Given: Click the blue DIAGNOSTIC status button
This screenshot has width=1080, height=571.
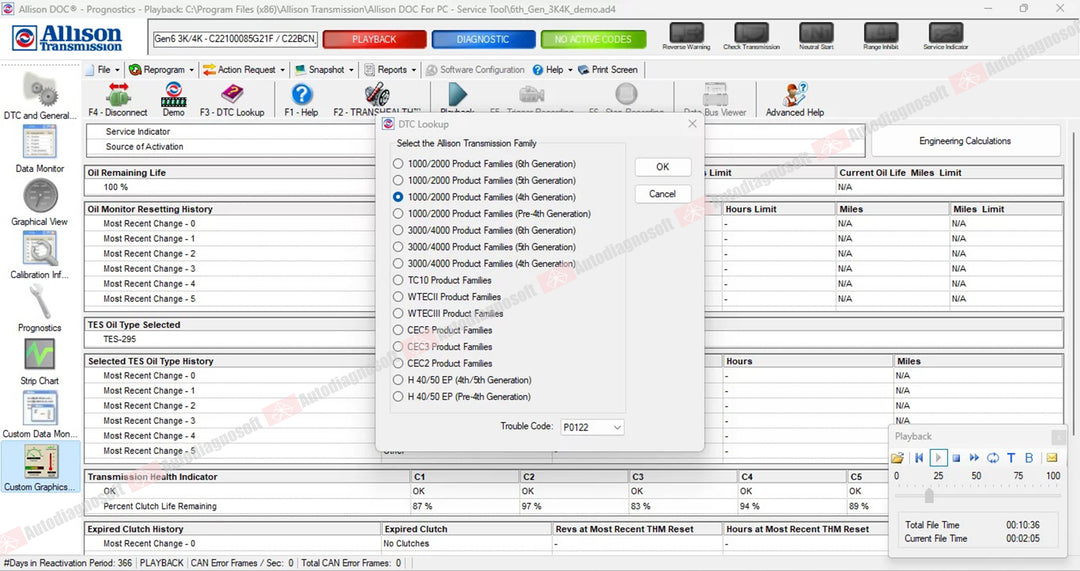Looking at the screenshot, I should click(484, 39).
